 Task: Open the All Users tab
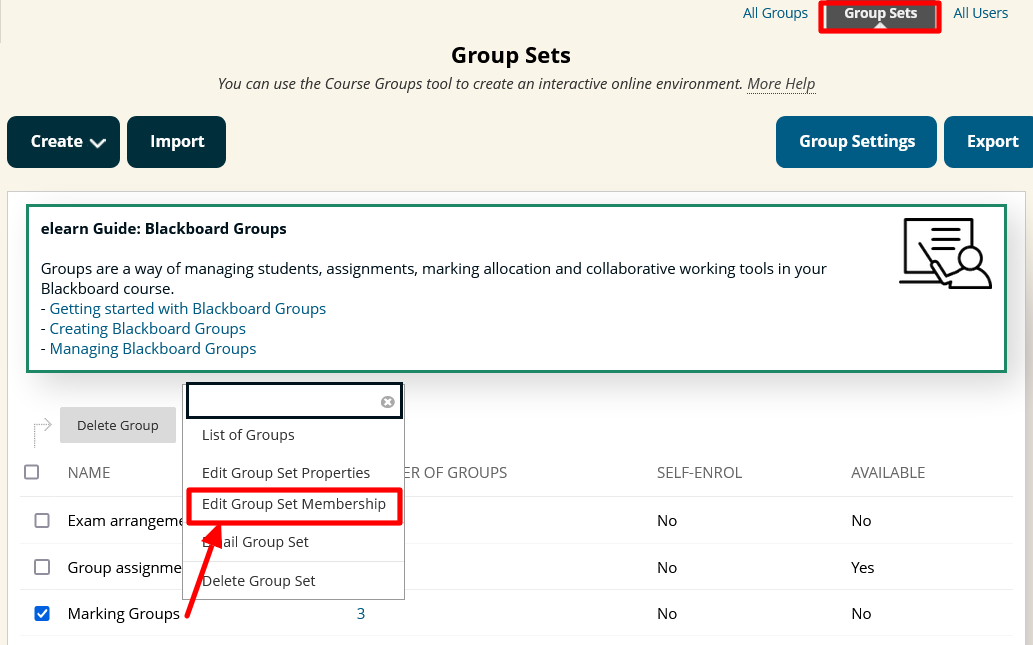[980, 12]
